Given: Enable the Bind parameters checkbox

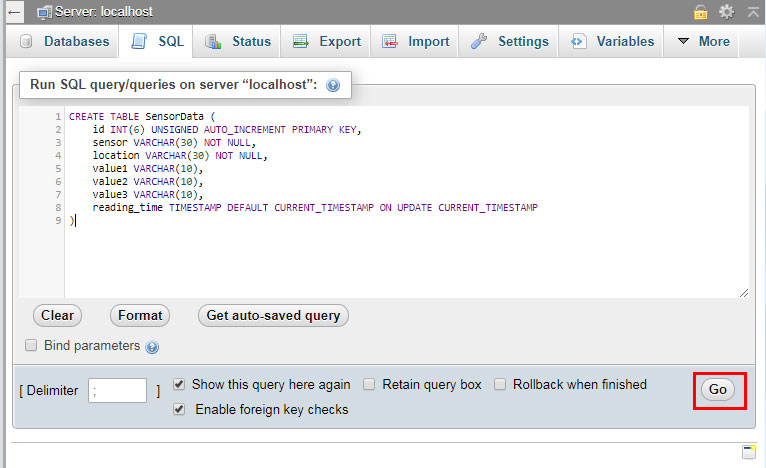Looking at the screenshot, I should (x=31, y=345).
